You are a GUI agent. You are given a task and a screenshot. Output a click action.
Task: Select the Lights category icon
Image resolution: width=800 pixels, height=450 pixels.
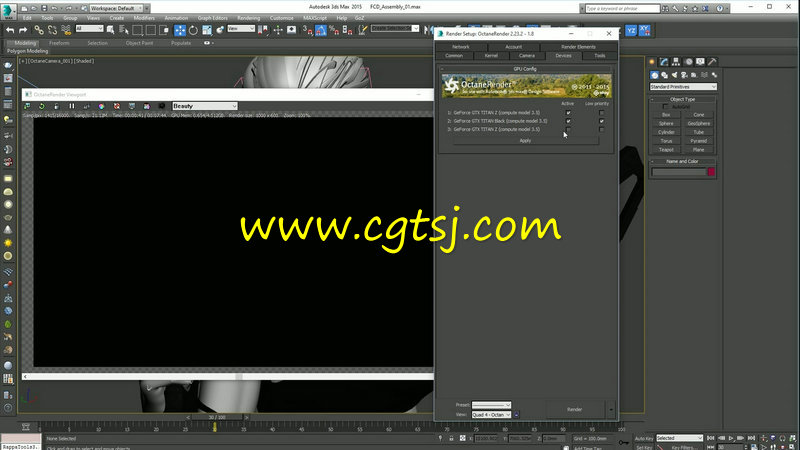coord(674,75)
